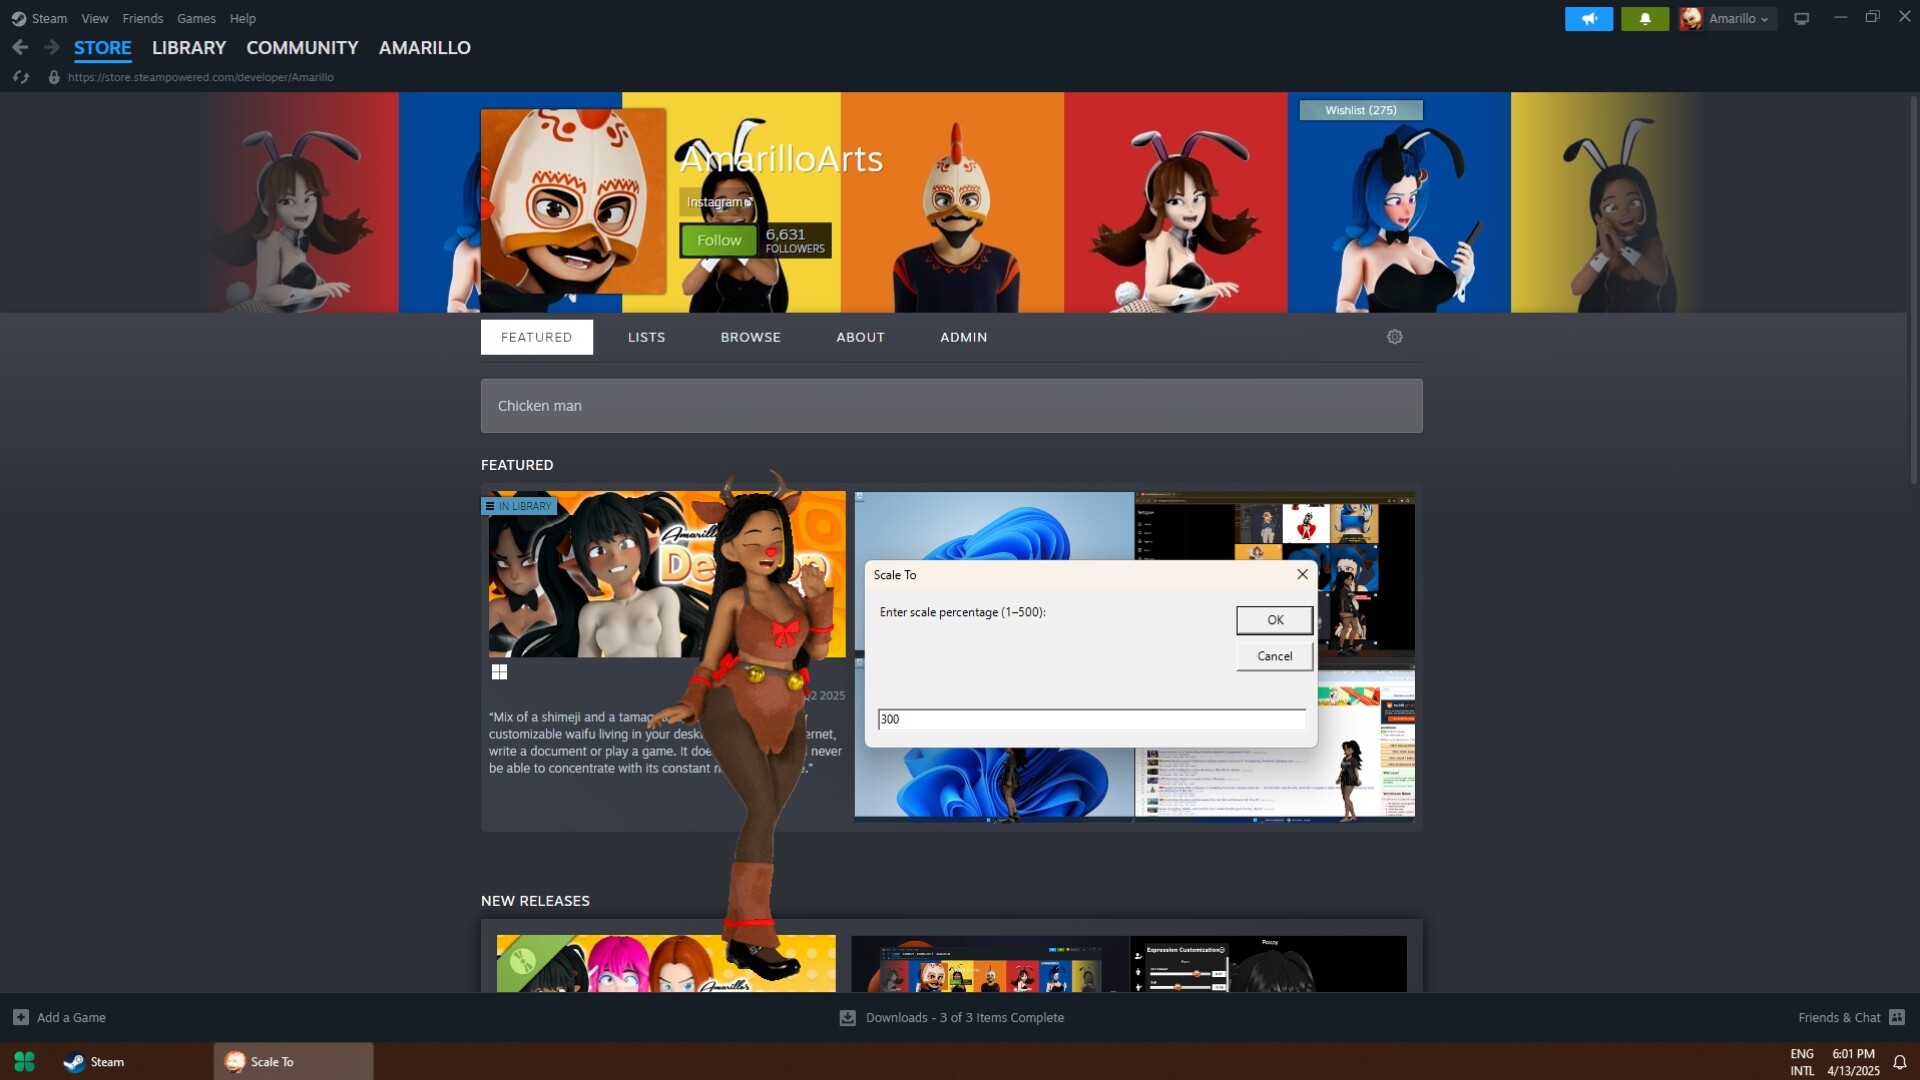Viewport: 1920px width, 1080px height.
Task: Click the back navigation arrow
Action: coord(20,47)
